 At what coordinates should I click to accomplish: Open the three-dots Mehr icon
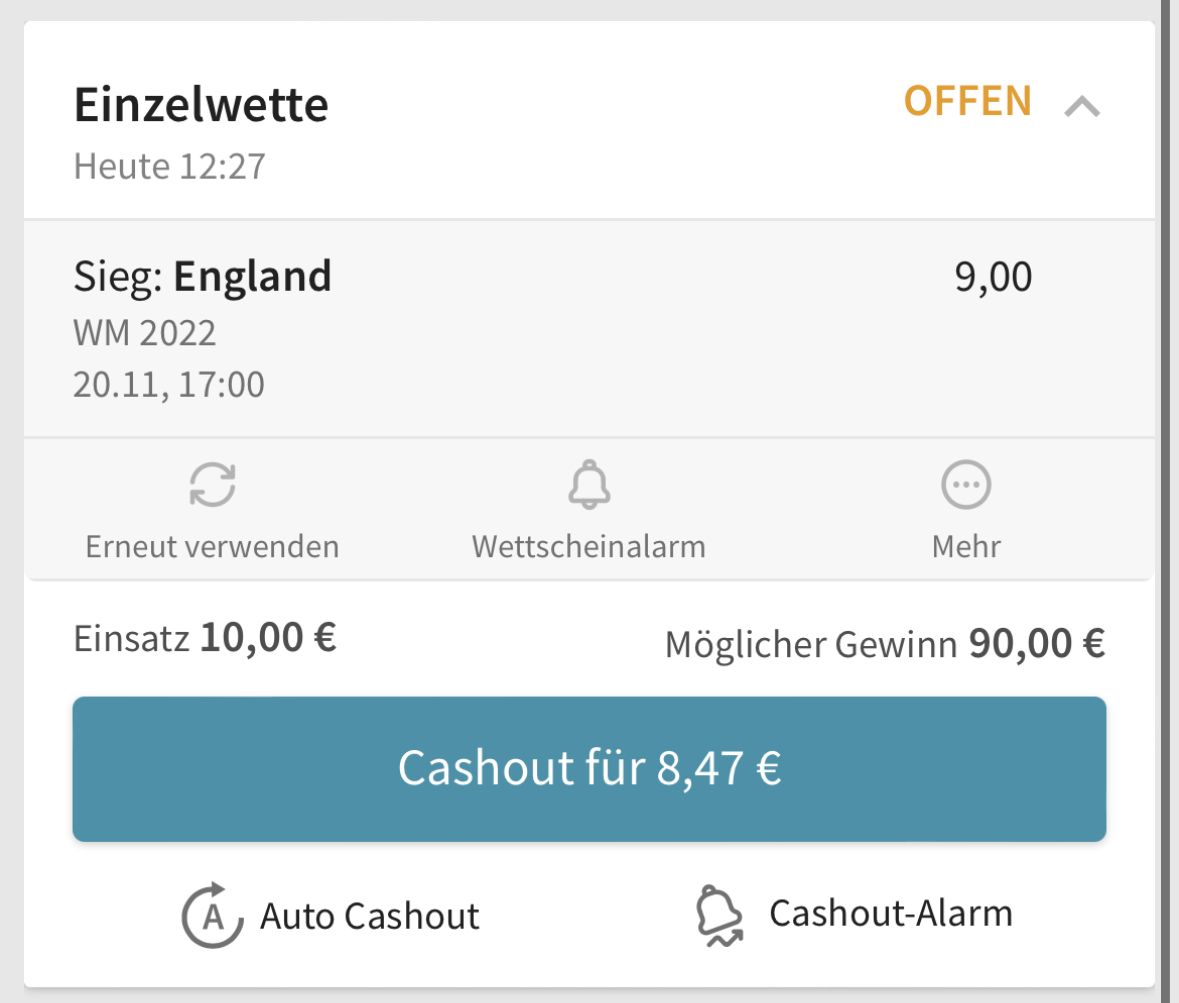point(966,484)
